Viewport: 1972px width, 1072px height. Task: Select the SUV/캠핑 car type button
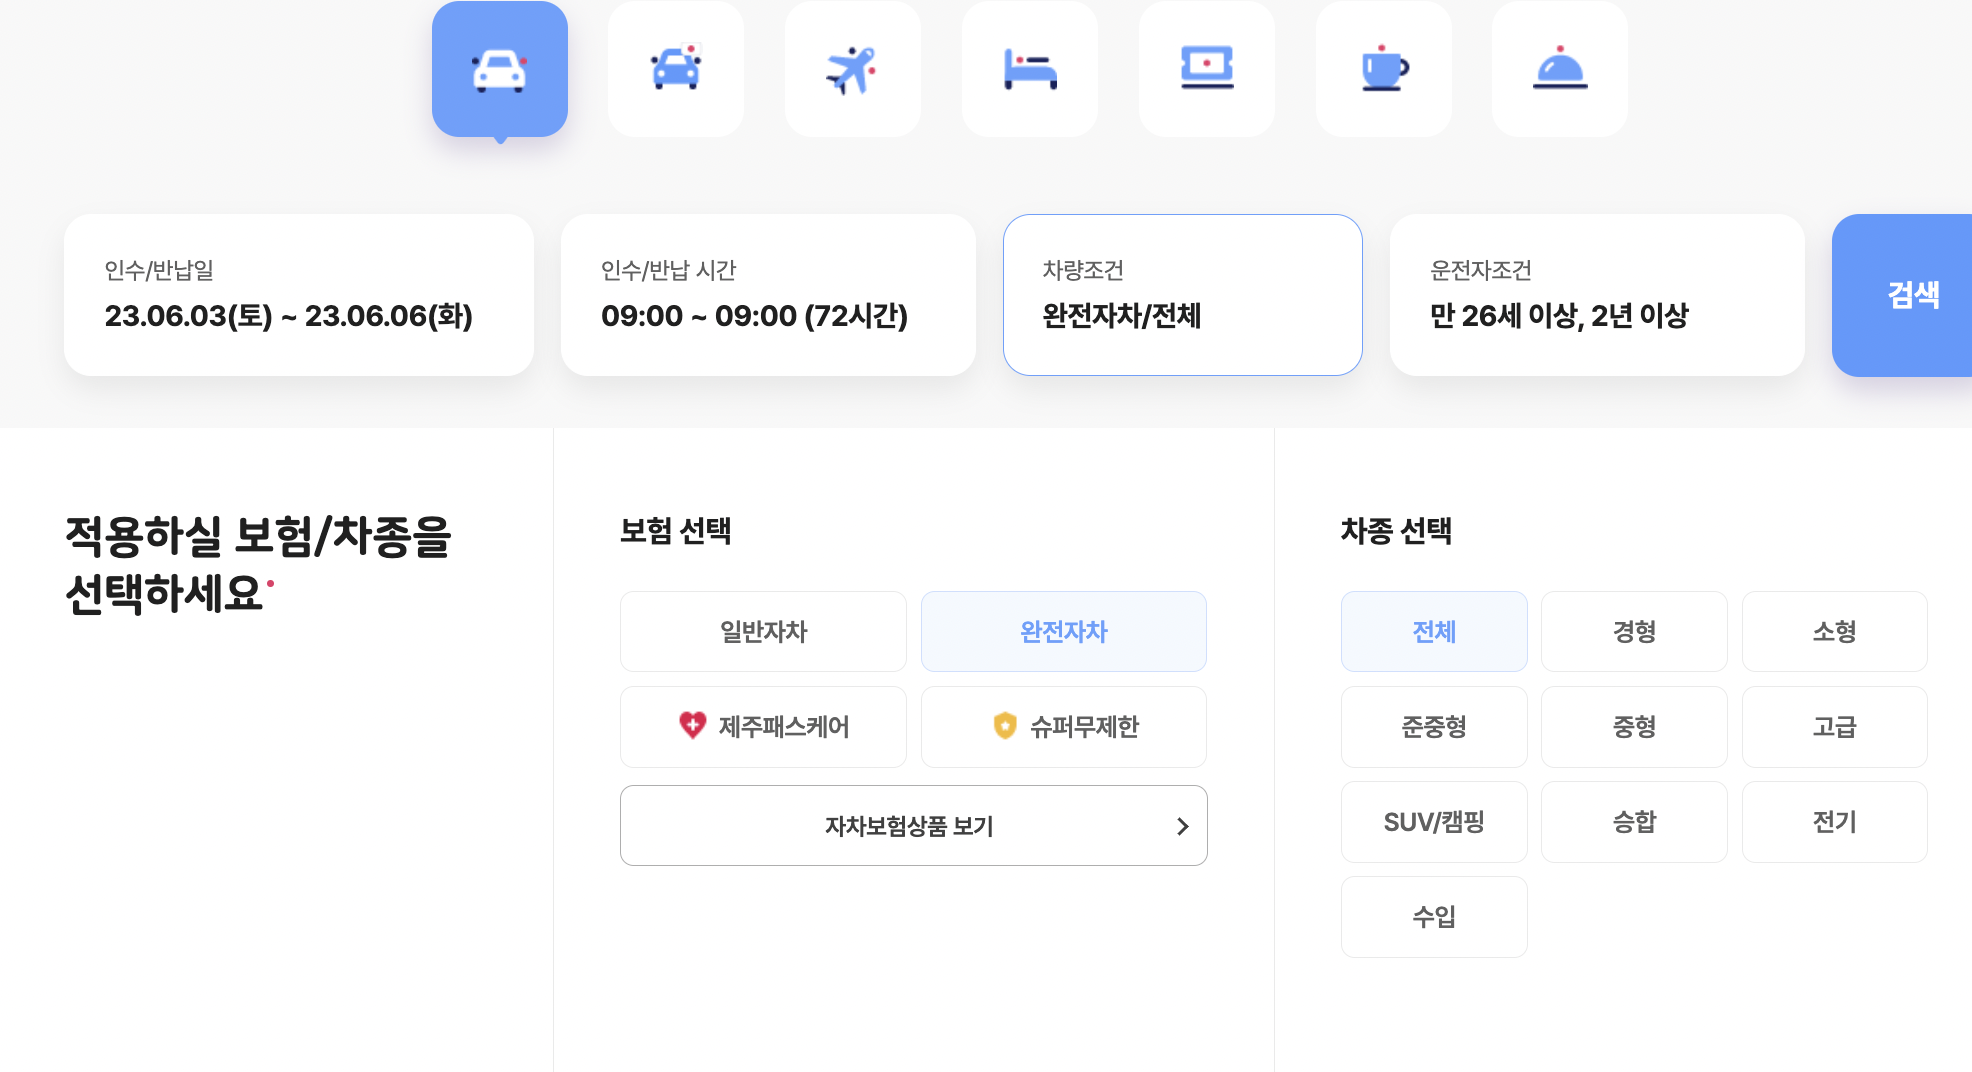coord(1433,821)
